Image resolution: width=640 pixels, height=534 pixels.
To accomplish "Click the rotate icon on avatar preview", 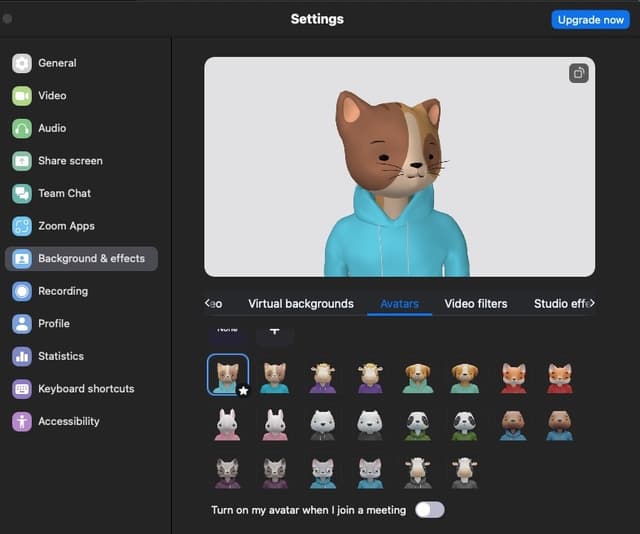I will tap(578, 73).
